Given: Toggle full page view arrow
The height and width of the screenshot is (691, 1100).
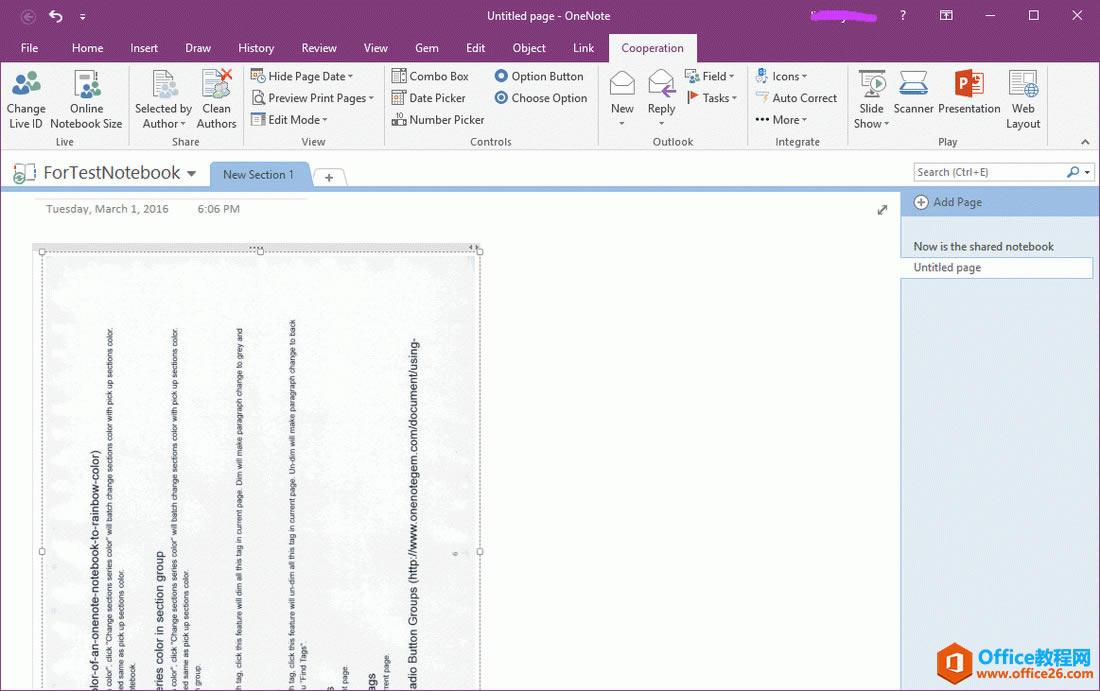Looking at the screenshot, I should (x=882, y=210).
